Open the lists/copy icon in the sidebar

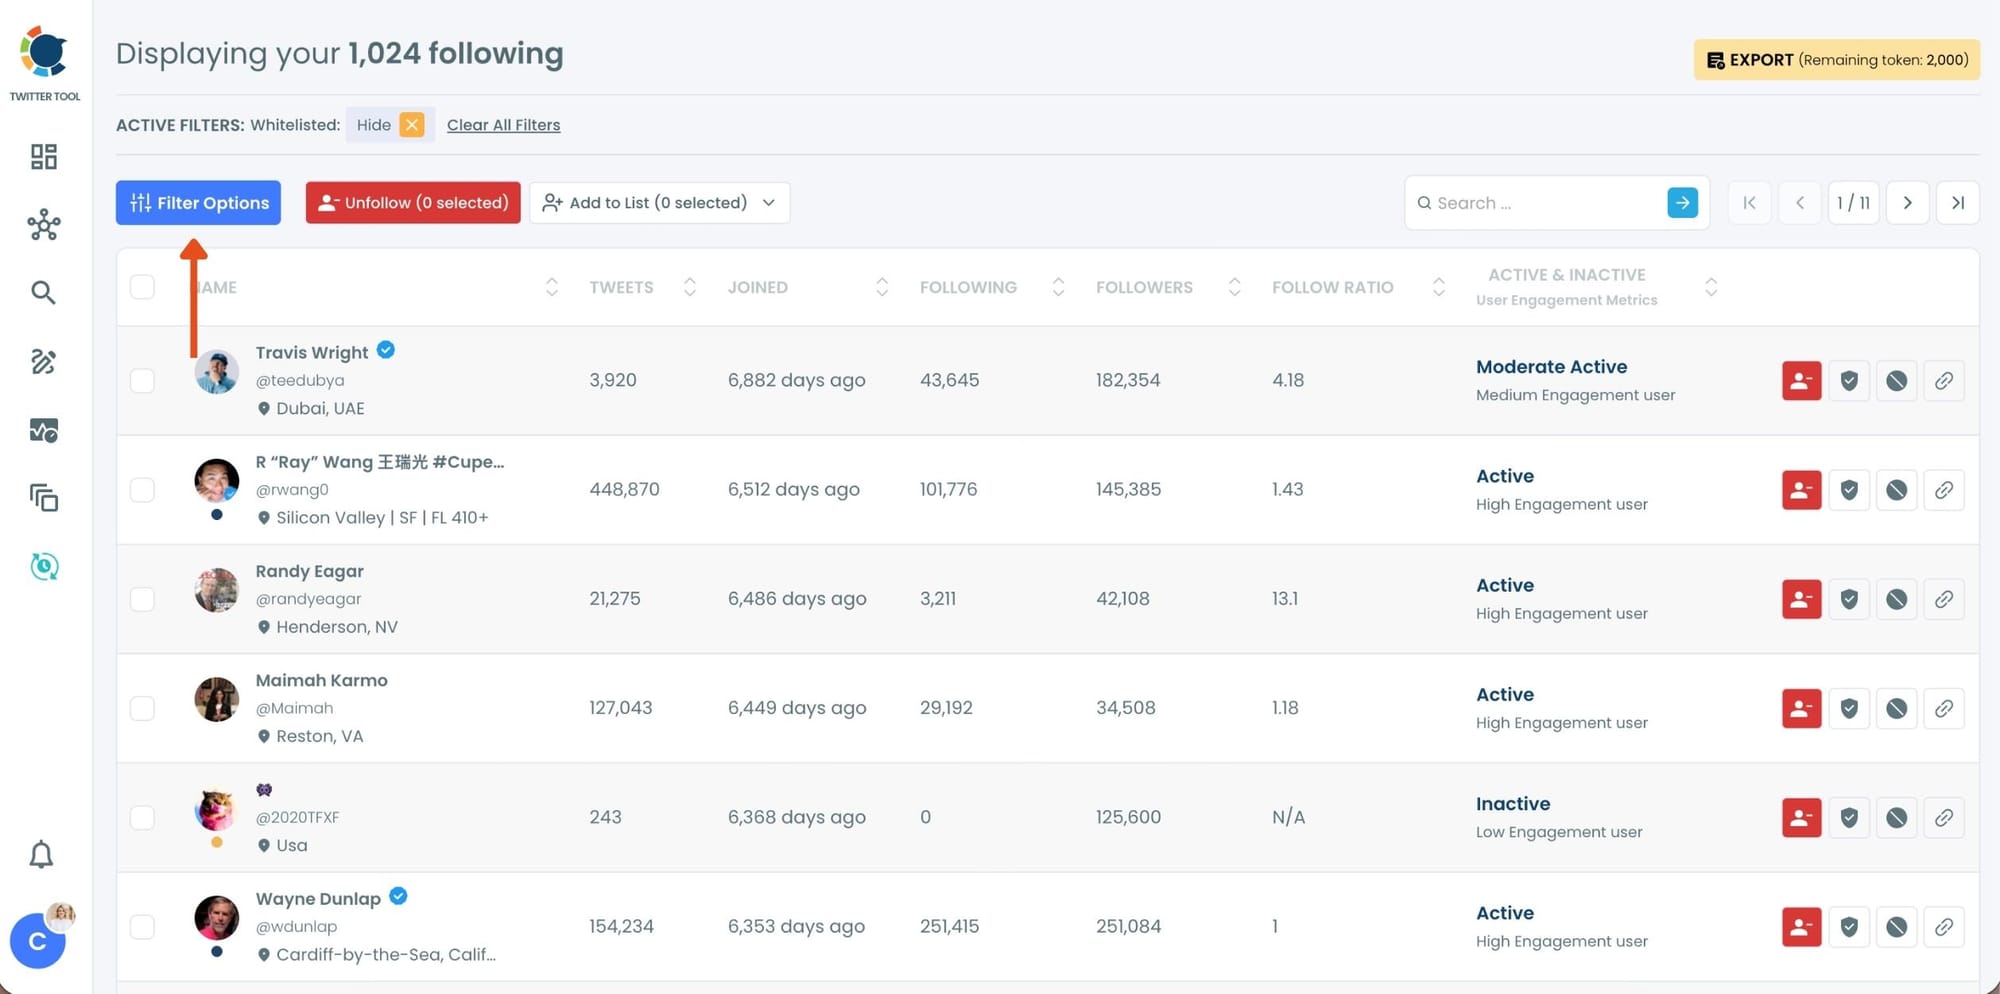(43, 497)
